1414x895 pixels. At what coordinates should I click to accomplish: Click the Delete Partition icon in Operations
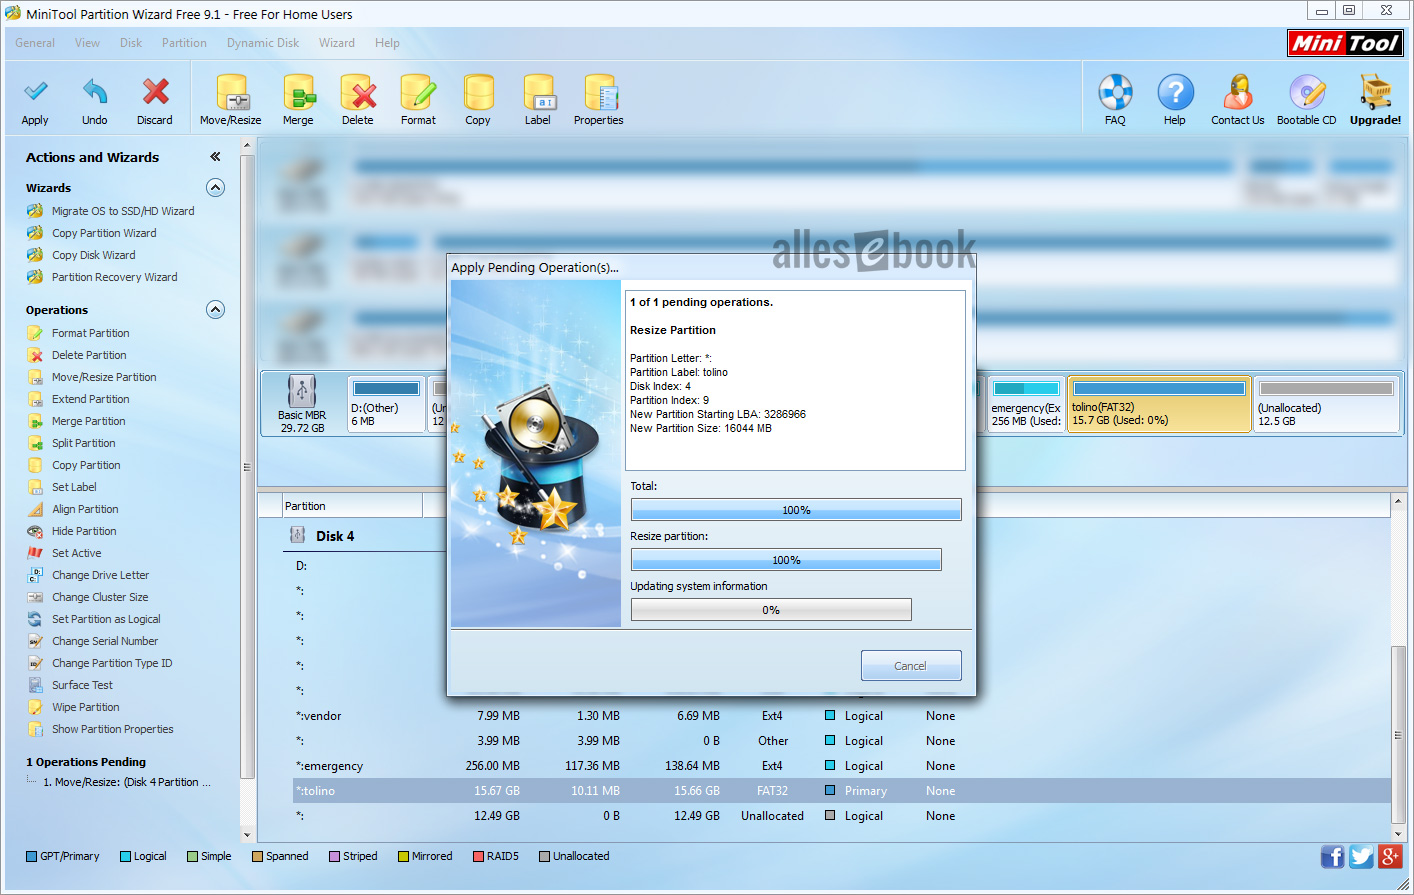pyautogui.click(x=35, y=355)
